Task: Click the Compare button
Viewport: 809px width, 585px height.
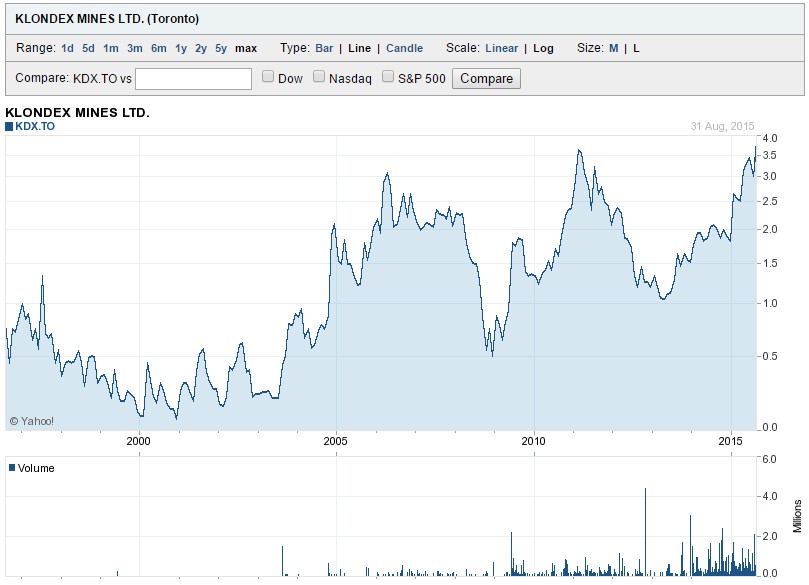Action: pos(487,78)
